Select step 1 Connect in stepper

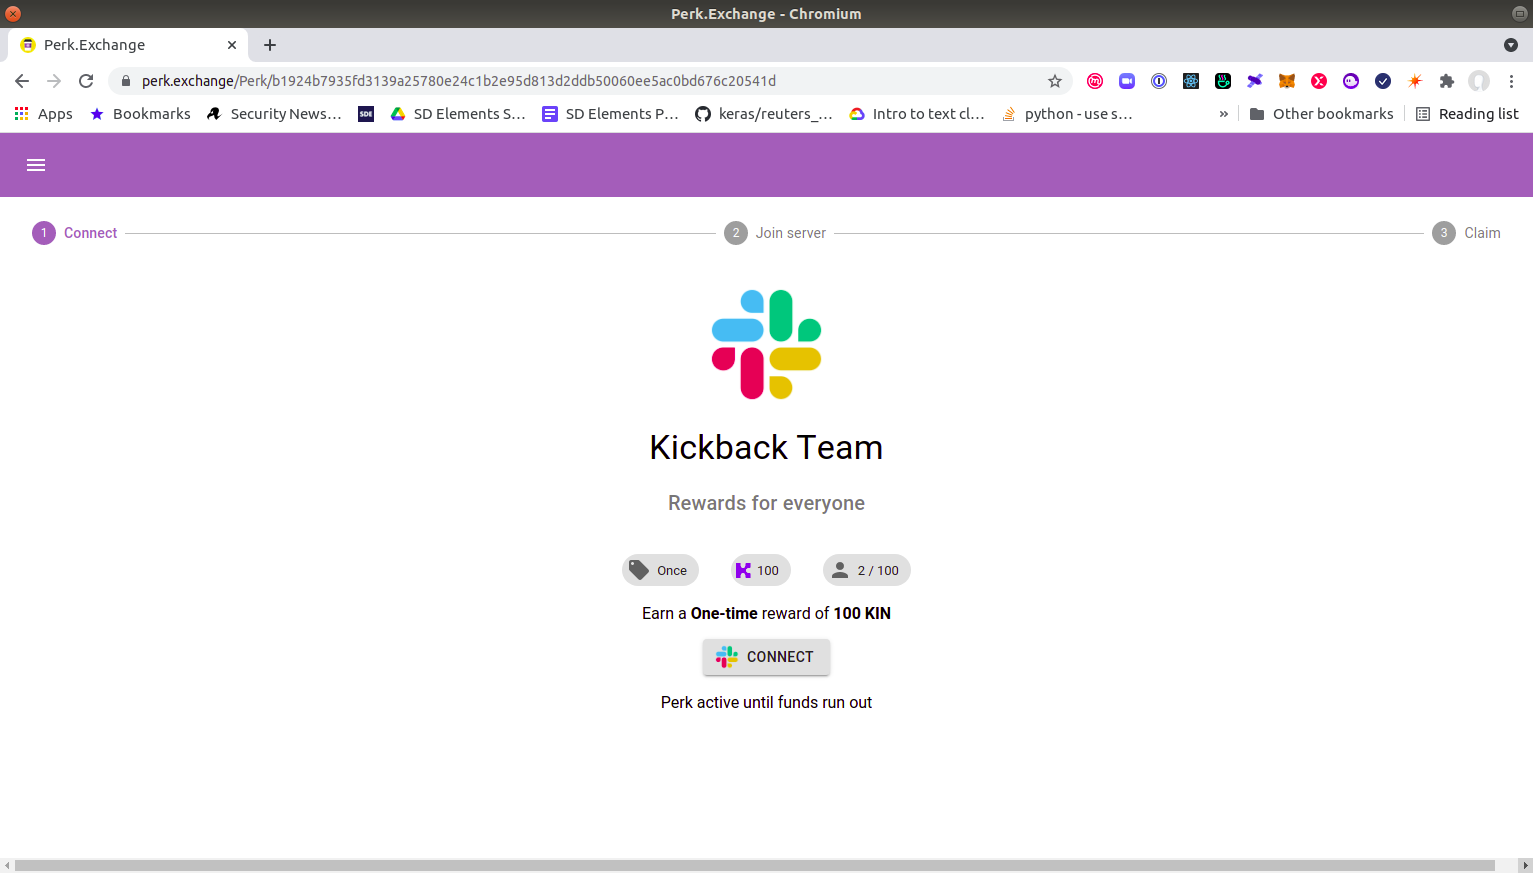point(75,233)
